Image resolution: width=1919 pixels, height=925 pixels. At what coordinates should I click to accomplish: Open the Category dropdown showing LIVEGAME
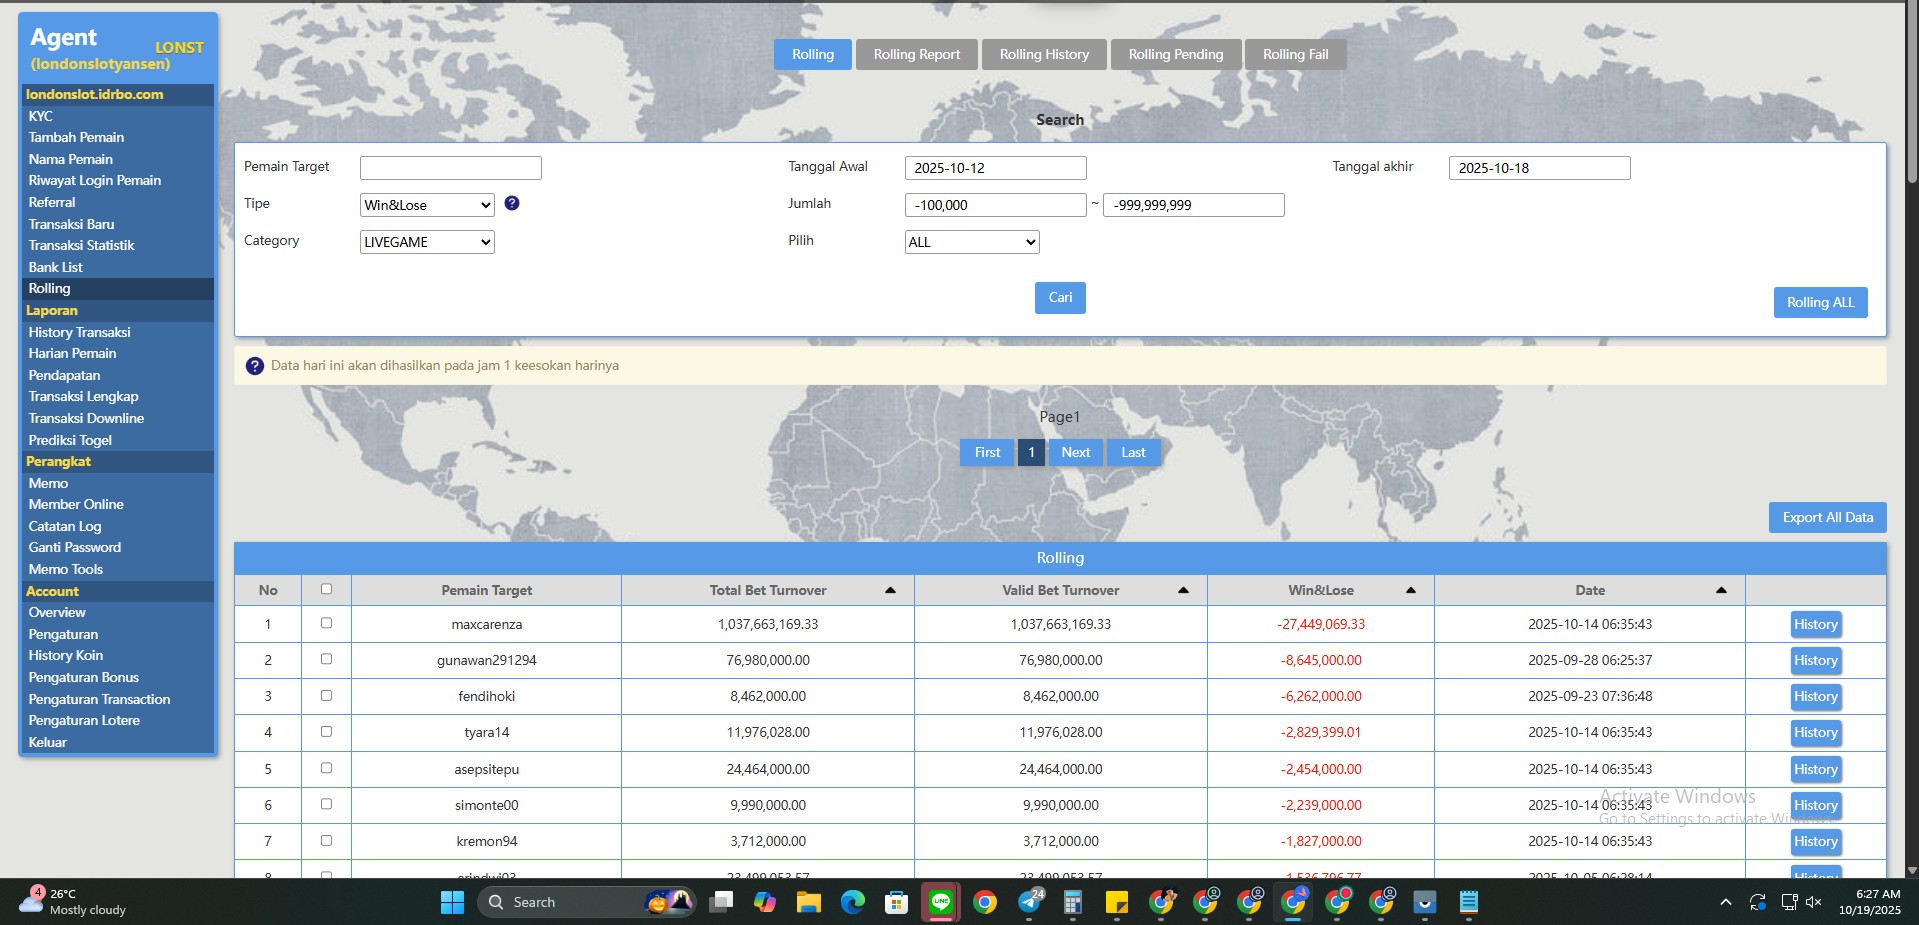(427, 242)
